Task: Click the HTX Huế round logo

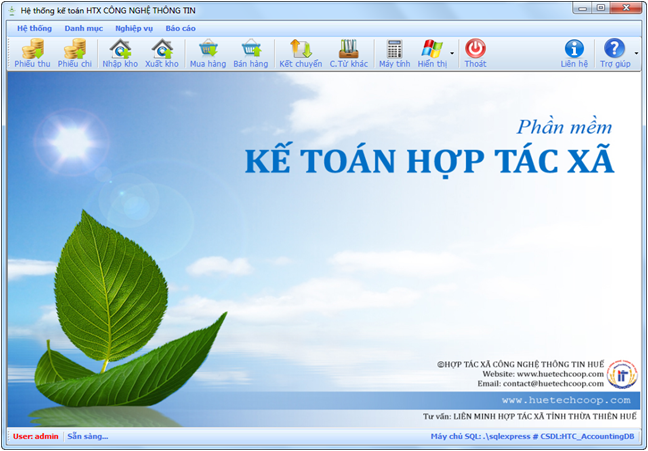Action: coord(622,375)
